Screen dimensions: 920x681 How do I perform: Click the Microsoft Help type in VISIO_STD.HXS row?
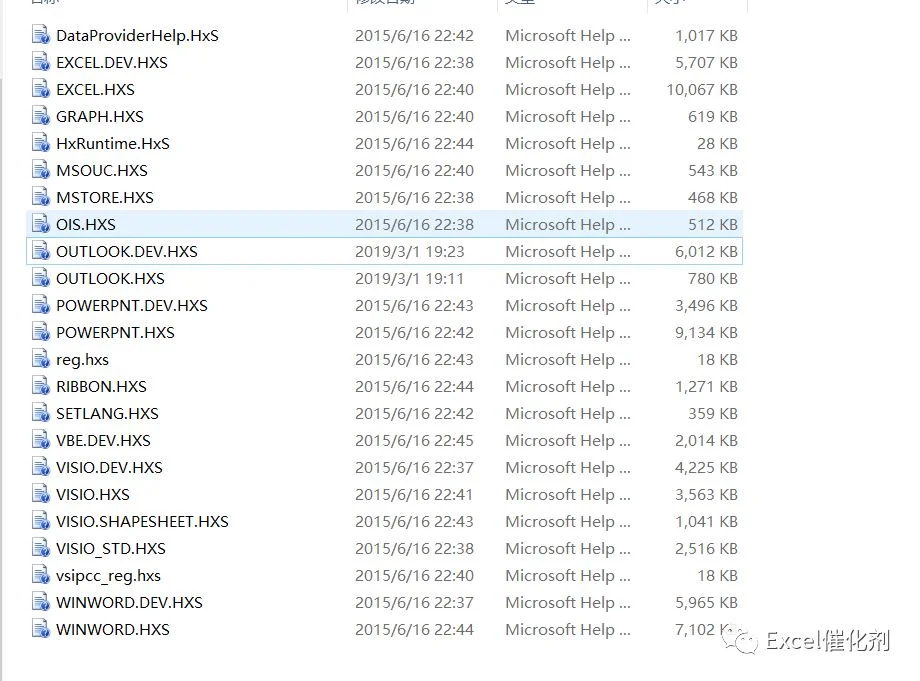coord(568,548)
